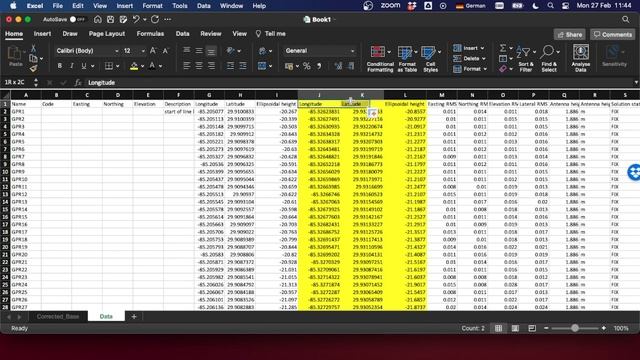Switch to Normal view icon

498,328
